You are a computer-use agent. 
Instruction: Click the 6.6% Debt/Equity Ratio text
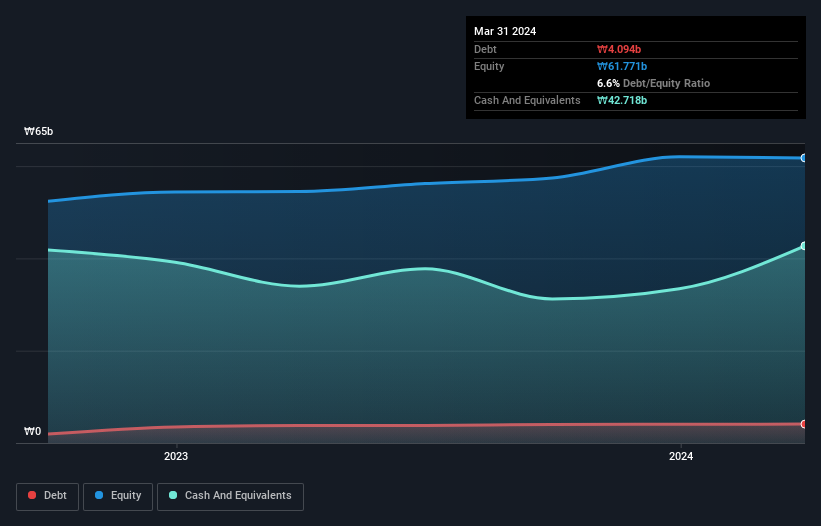pos(653,83)
